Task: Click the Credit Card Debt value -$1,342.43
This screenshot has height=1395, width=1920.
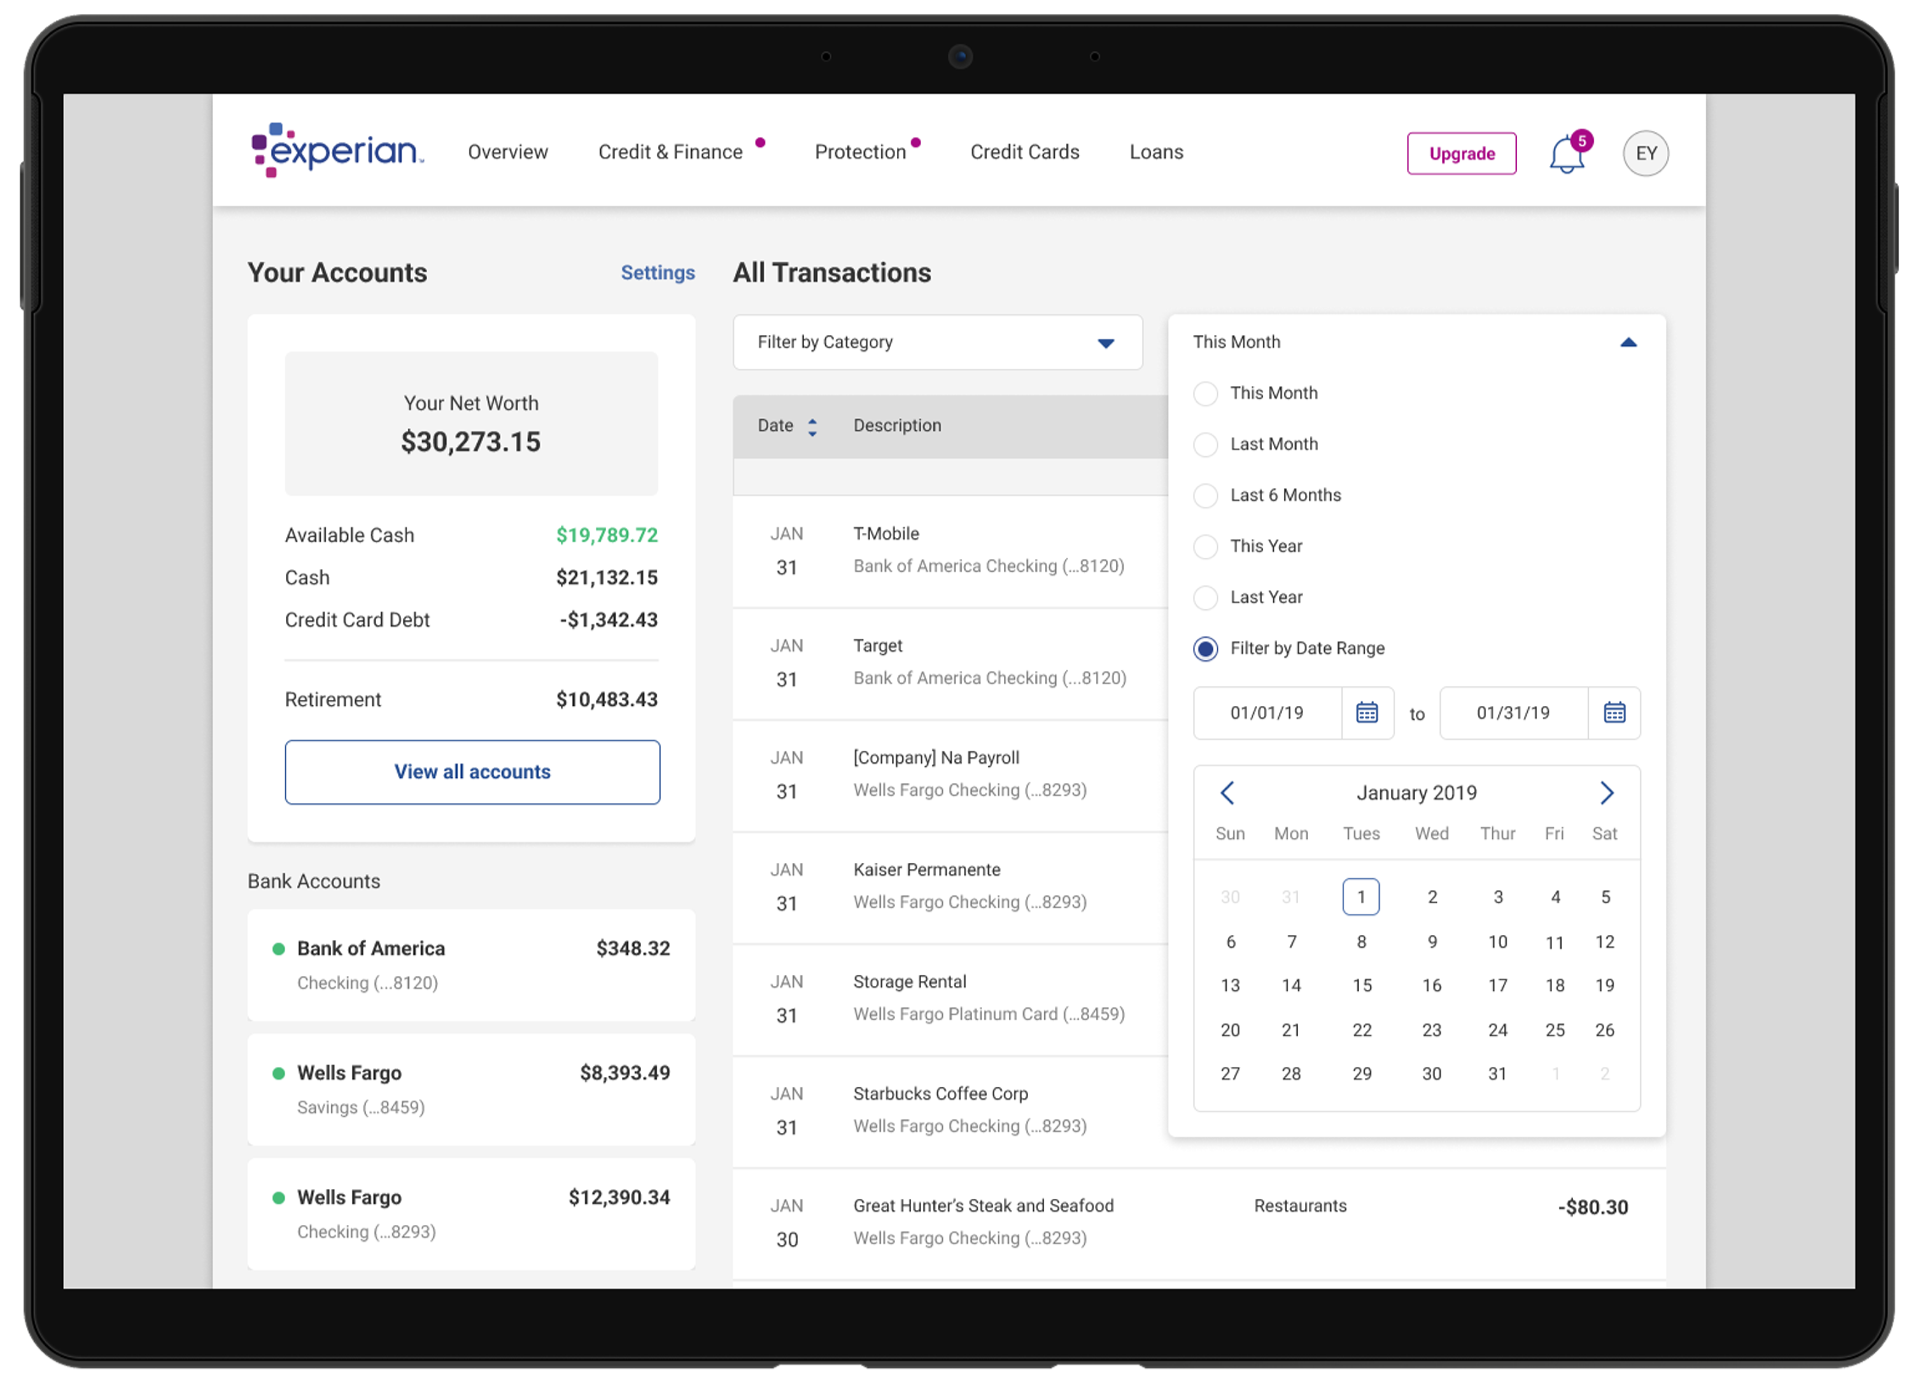Action: coord(609,620)
